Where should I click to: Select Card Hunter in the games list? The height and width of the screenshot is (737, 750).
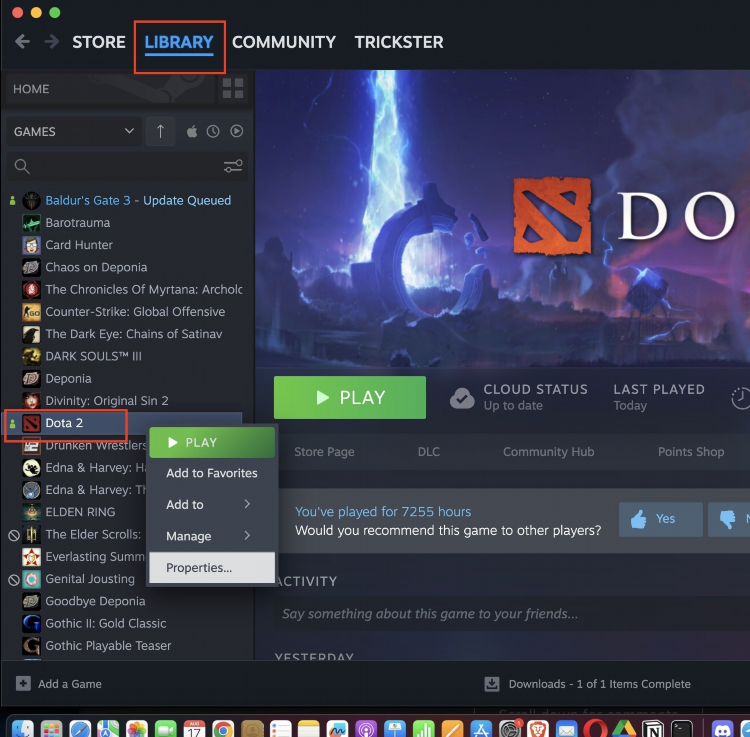[79, 245]
